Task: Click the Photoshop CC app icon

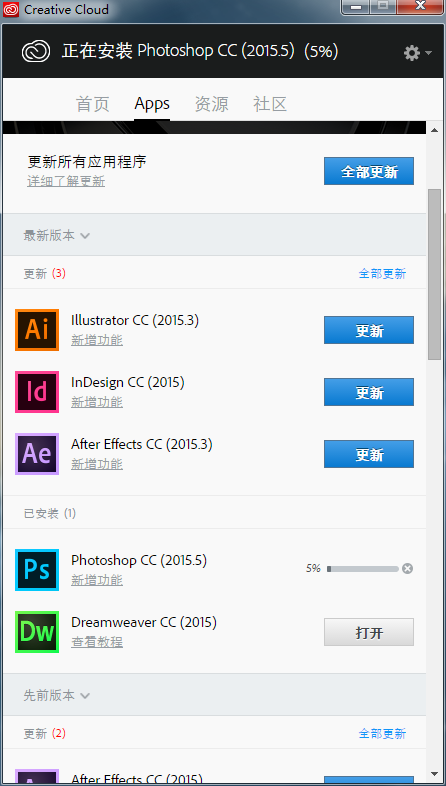Action: (x=37, y=569)
